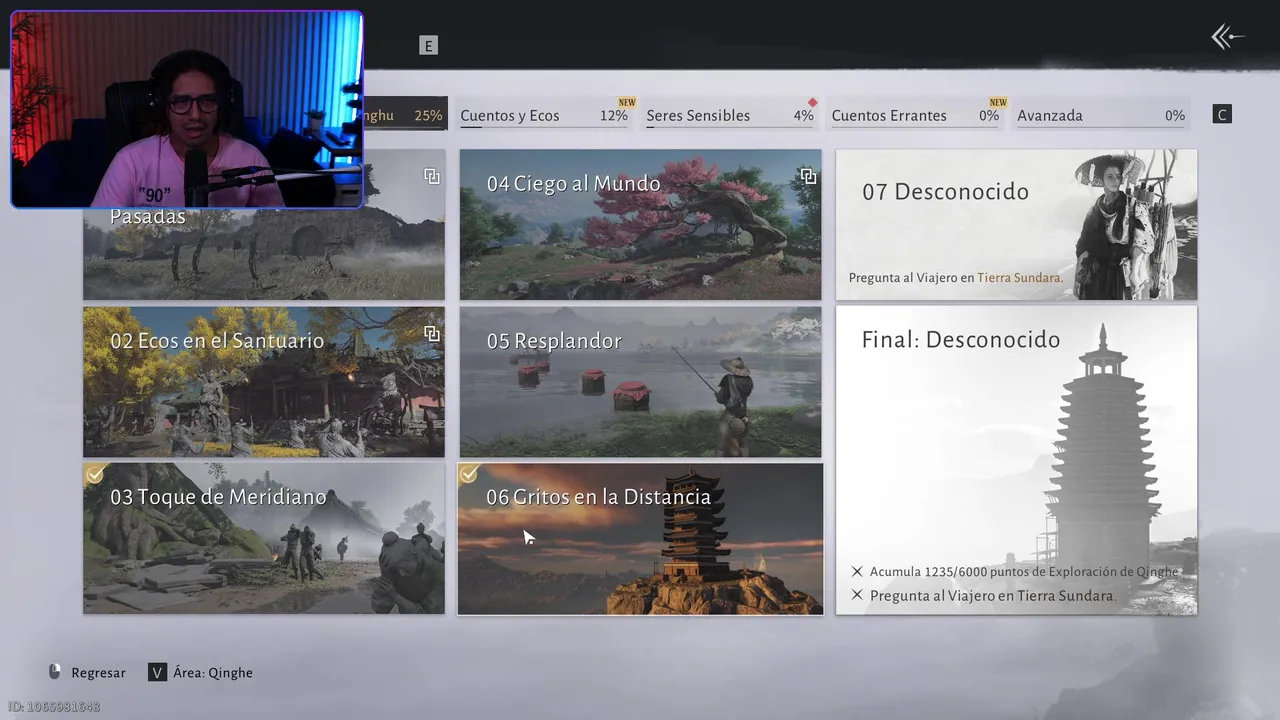Image resolution: width=1280 pixels, height=720 pixels.
Task: Click the 0% value on Avanzada
Action: tap(1175, 116)
